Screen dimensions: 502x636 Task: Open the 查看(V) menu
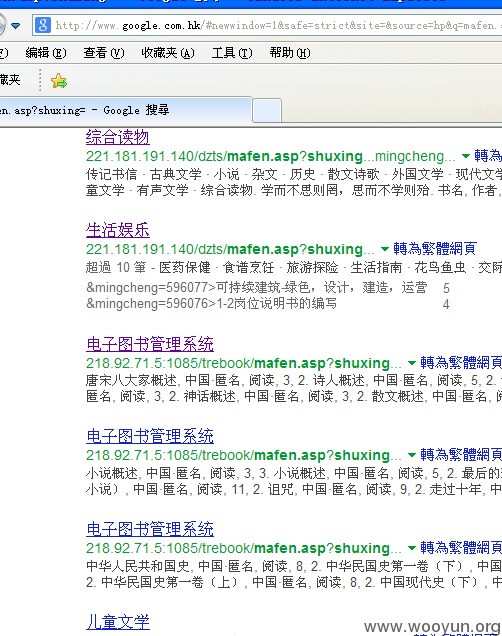coord(104,53)
